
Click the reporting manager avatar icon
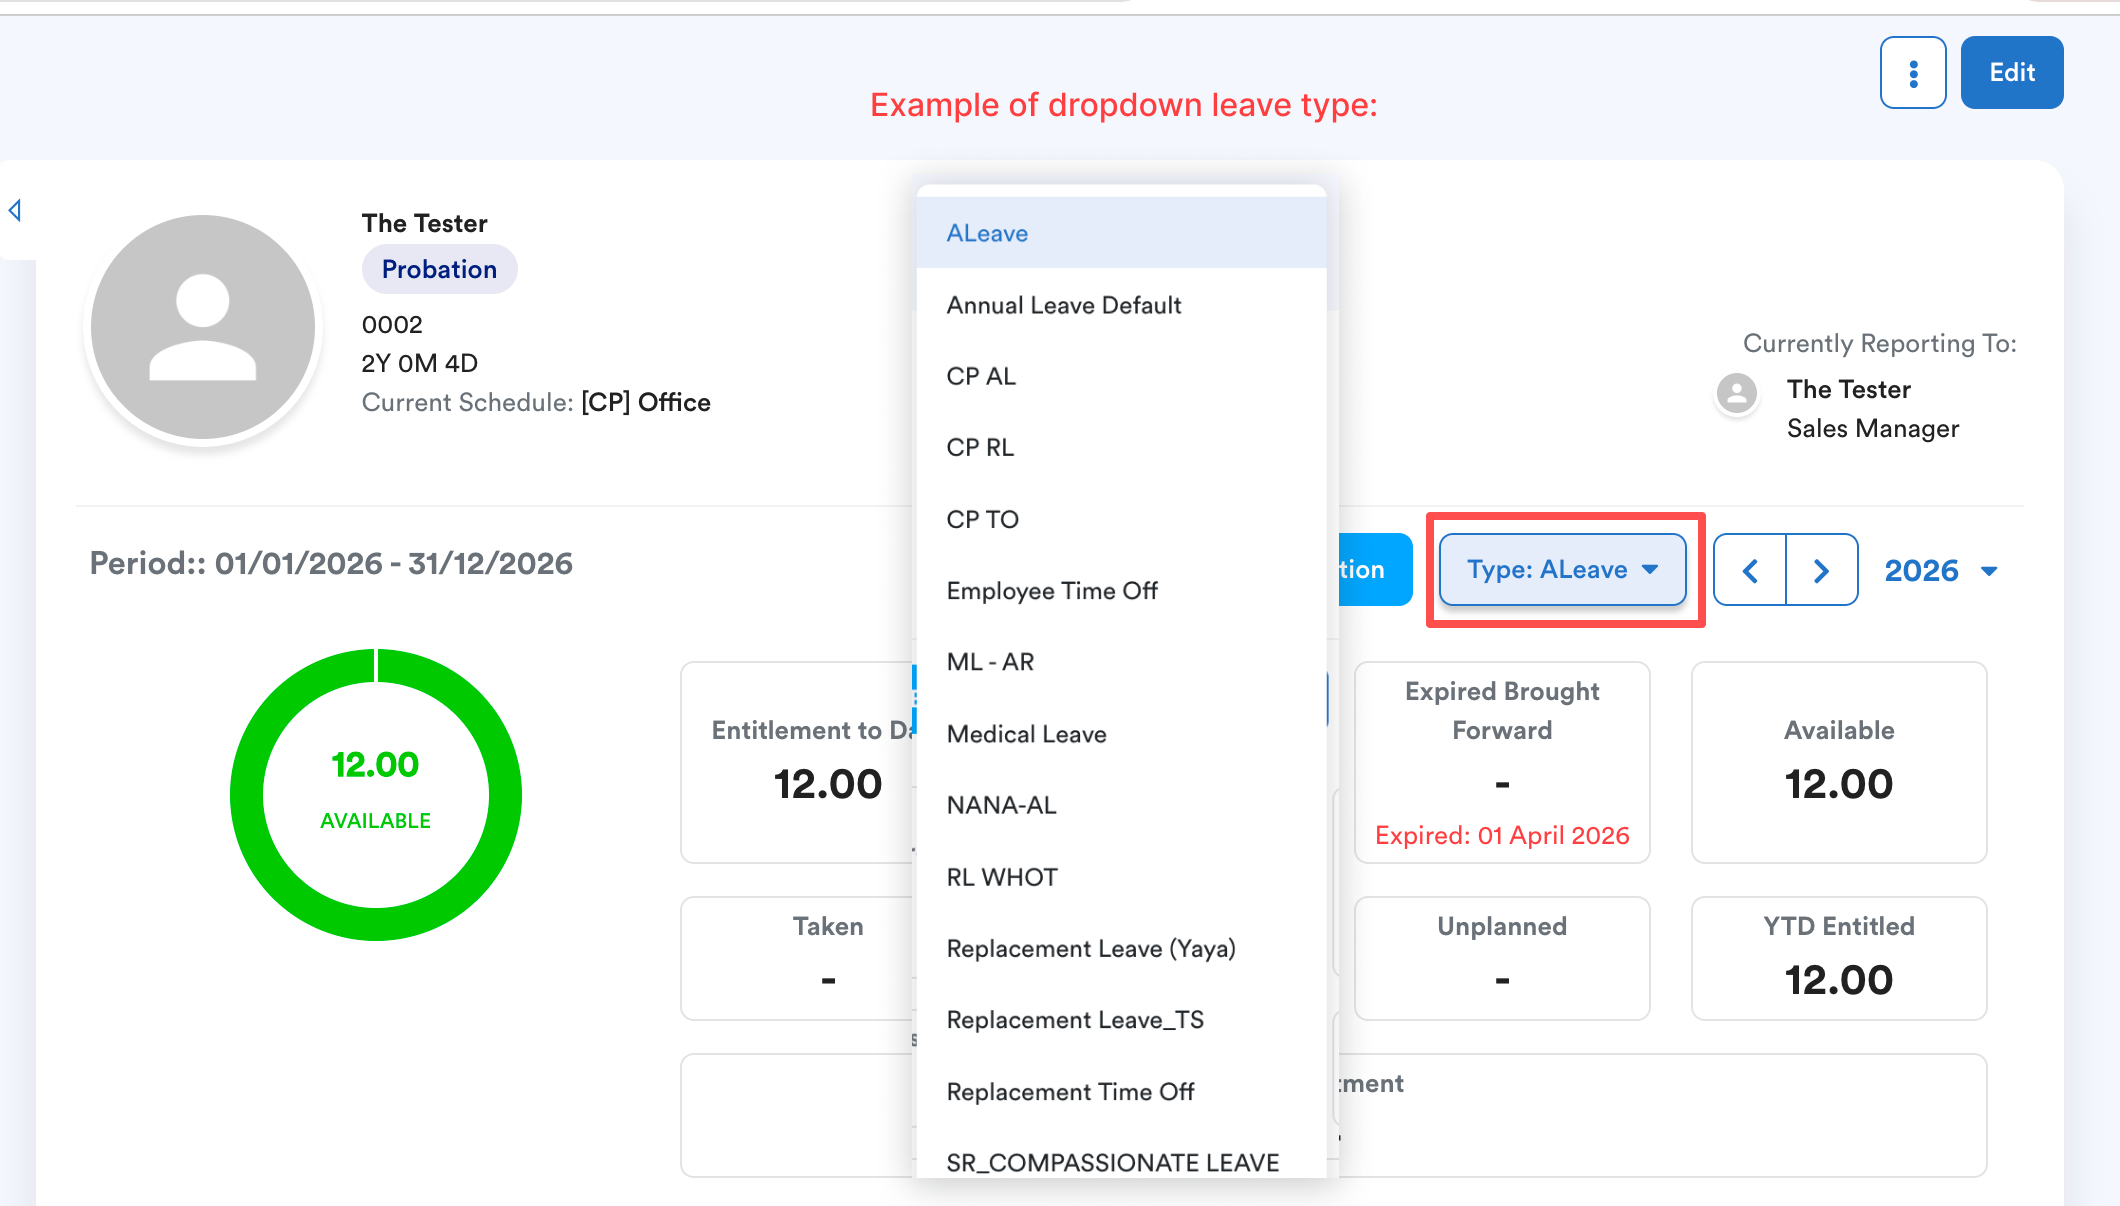point(1737,393)
